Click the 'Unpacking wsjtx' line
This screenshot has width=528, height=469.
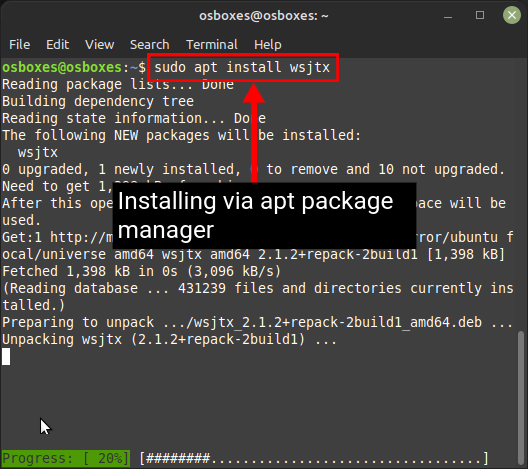[169, 339]
